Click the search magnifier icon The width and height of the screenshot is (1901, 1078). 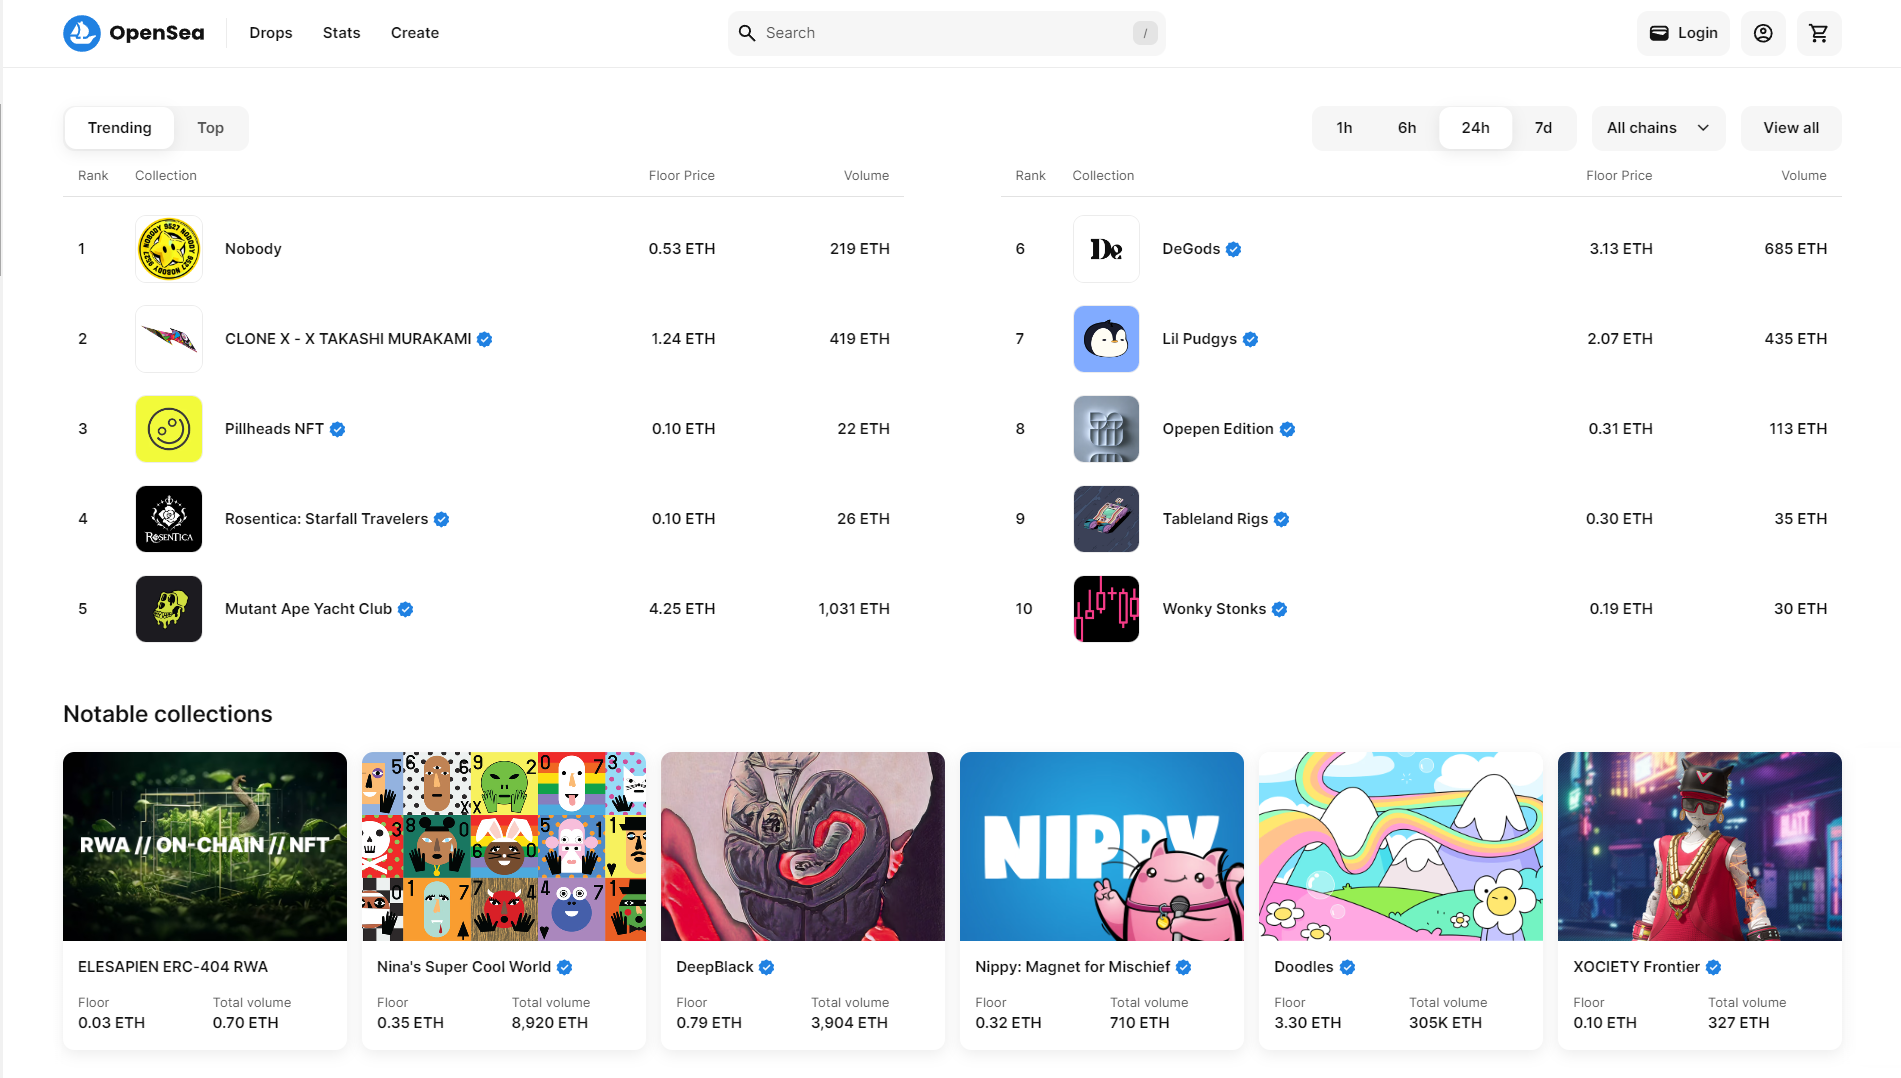coord(747,33)
